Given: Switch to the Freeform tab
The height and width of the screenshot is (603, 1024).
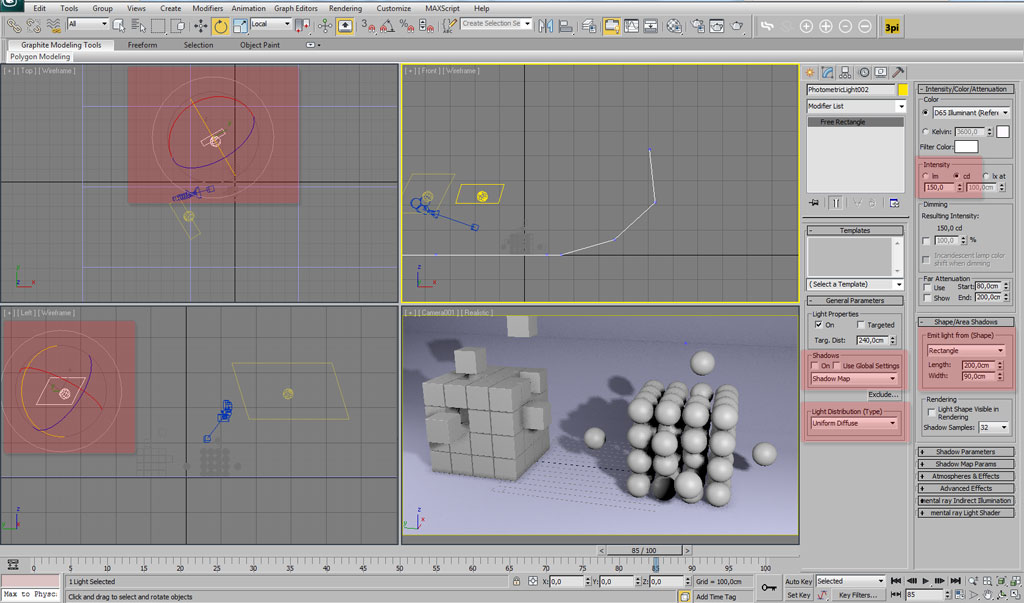Looking at the screenshot, I should click(x=142, y=45).
